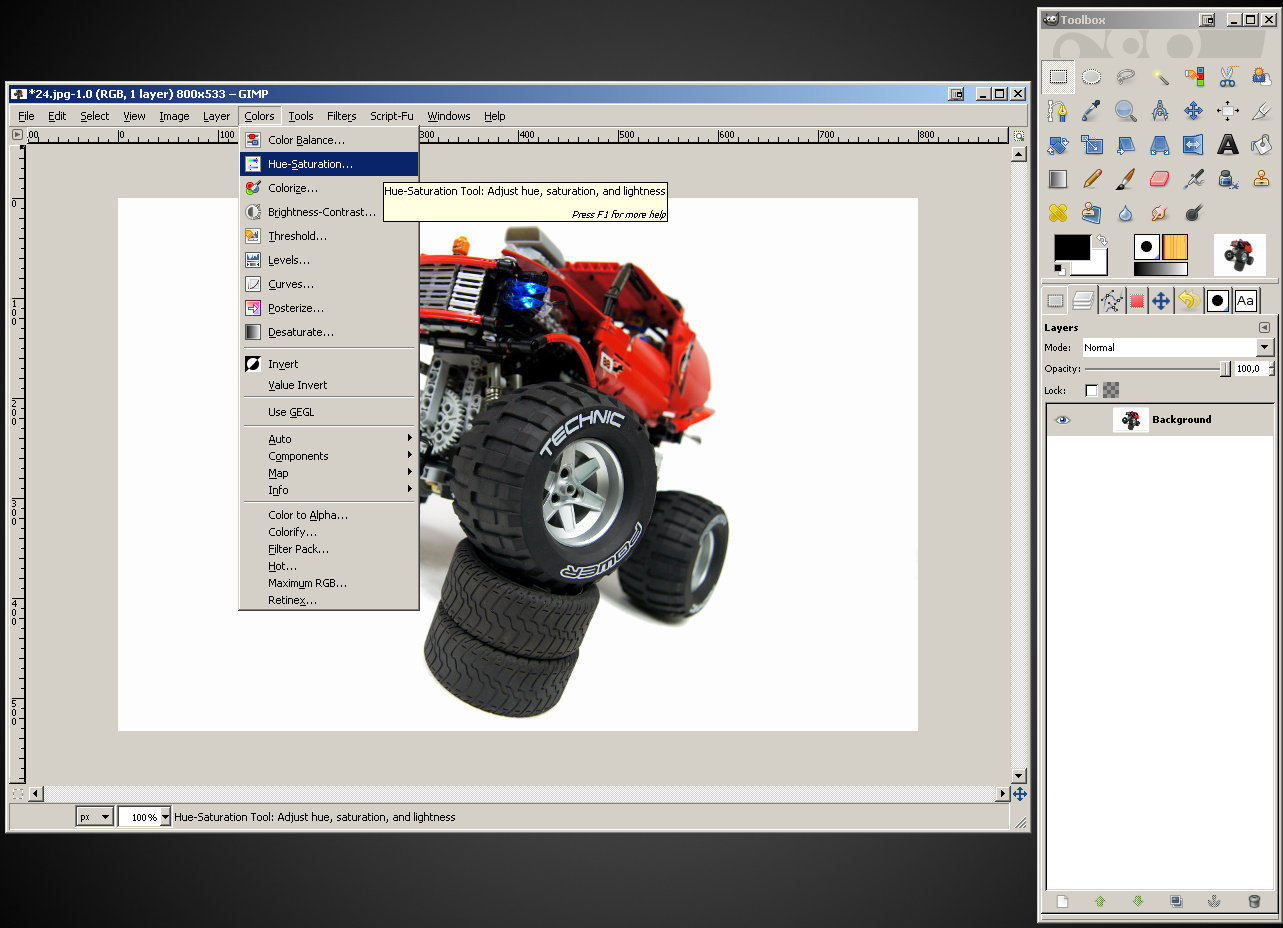Expand the Info submenu
Image resolution: width=1283 pixels, height=928 pixels.
(x=328, y=490)
